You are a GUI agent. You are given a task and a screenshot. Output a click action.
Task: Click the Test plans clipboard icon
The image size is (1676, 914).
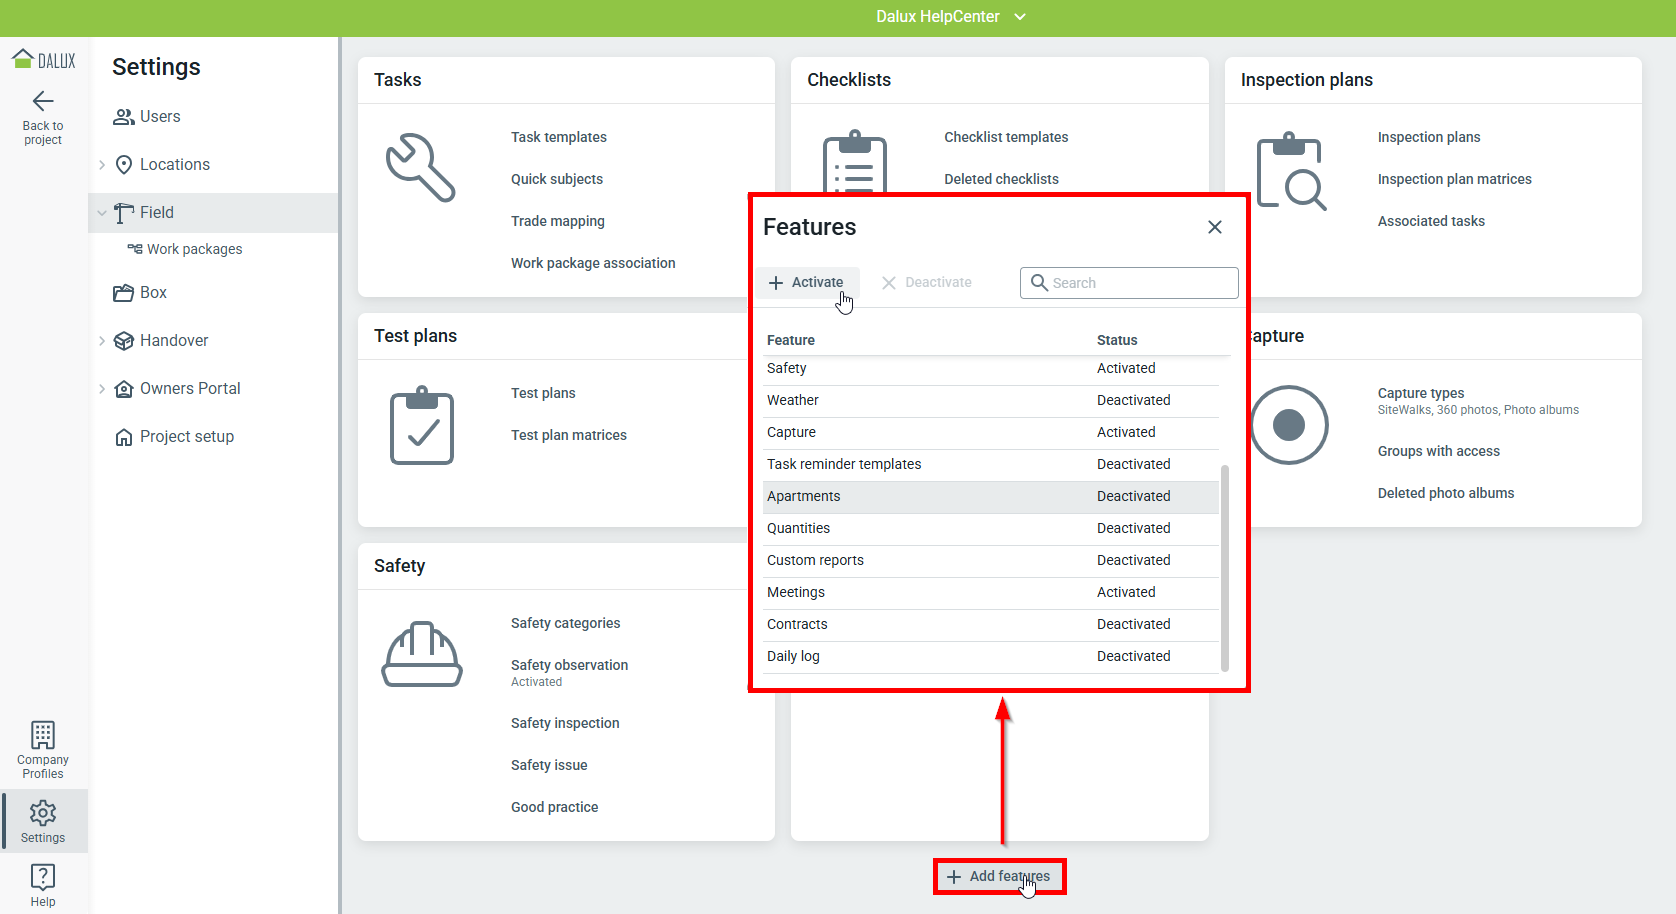[421, 426]
